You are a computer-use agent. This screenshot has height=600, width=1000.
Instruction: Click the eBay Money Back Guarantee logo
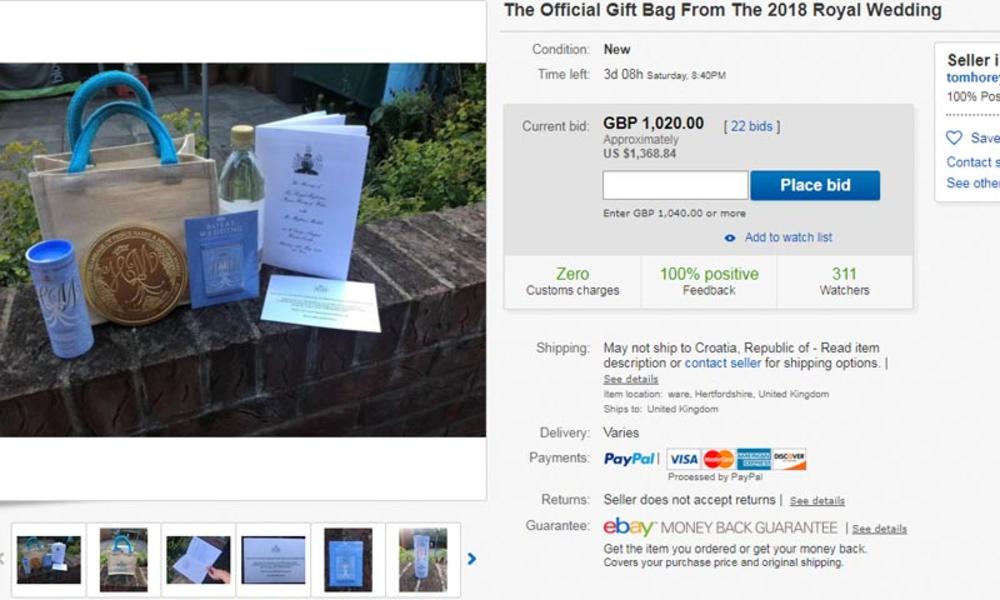[720, 528]
